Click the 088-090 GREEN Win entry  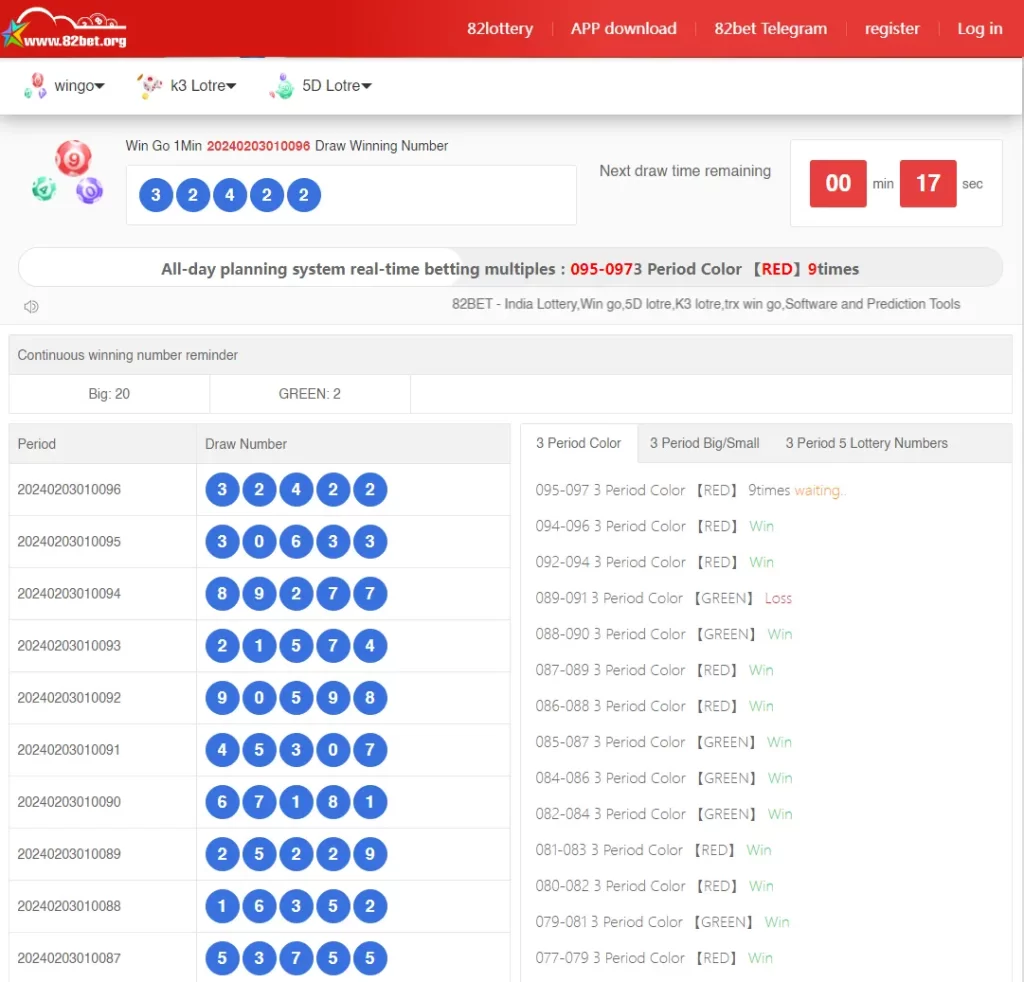pos(664,634)
